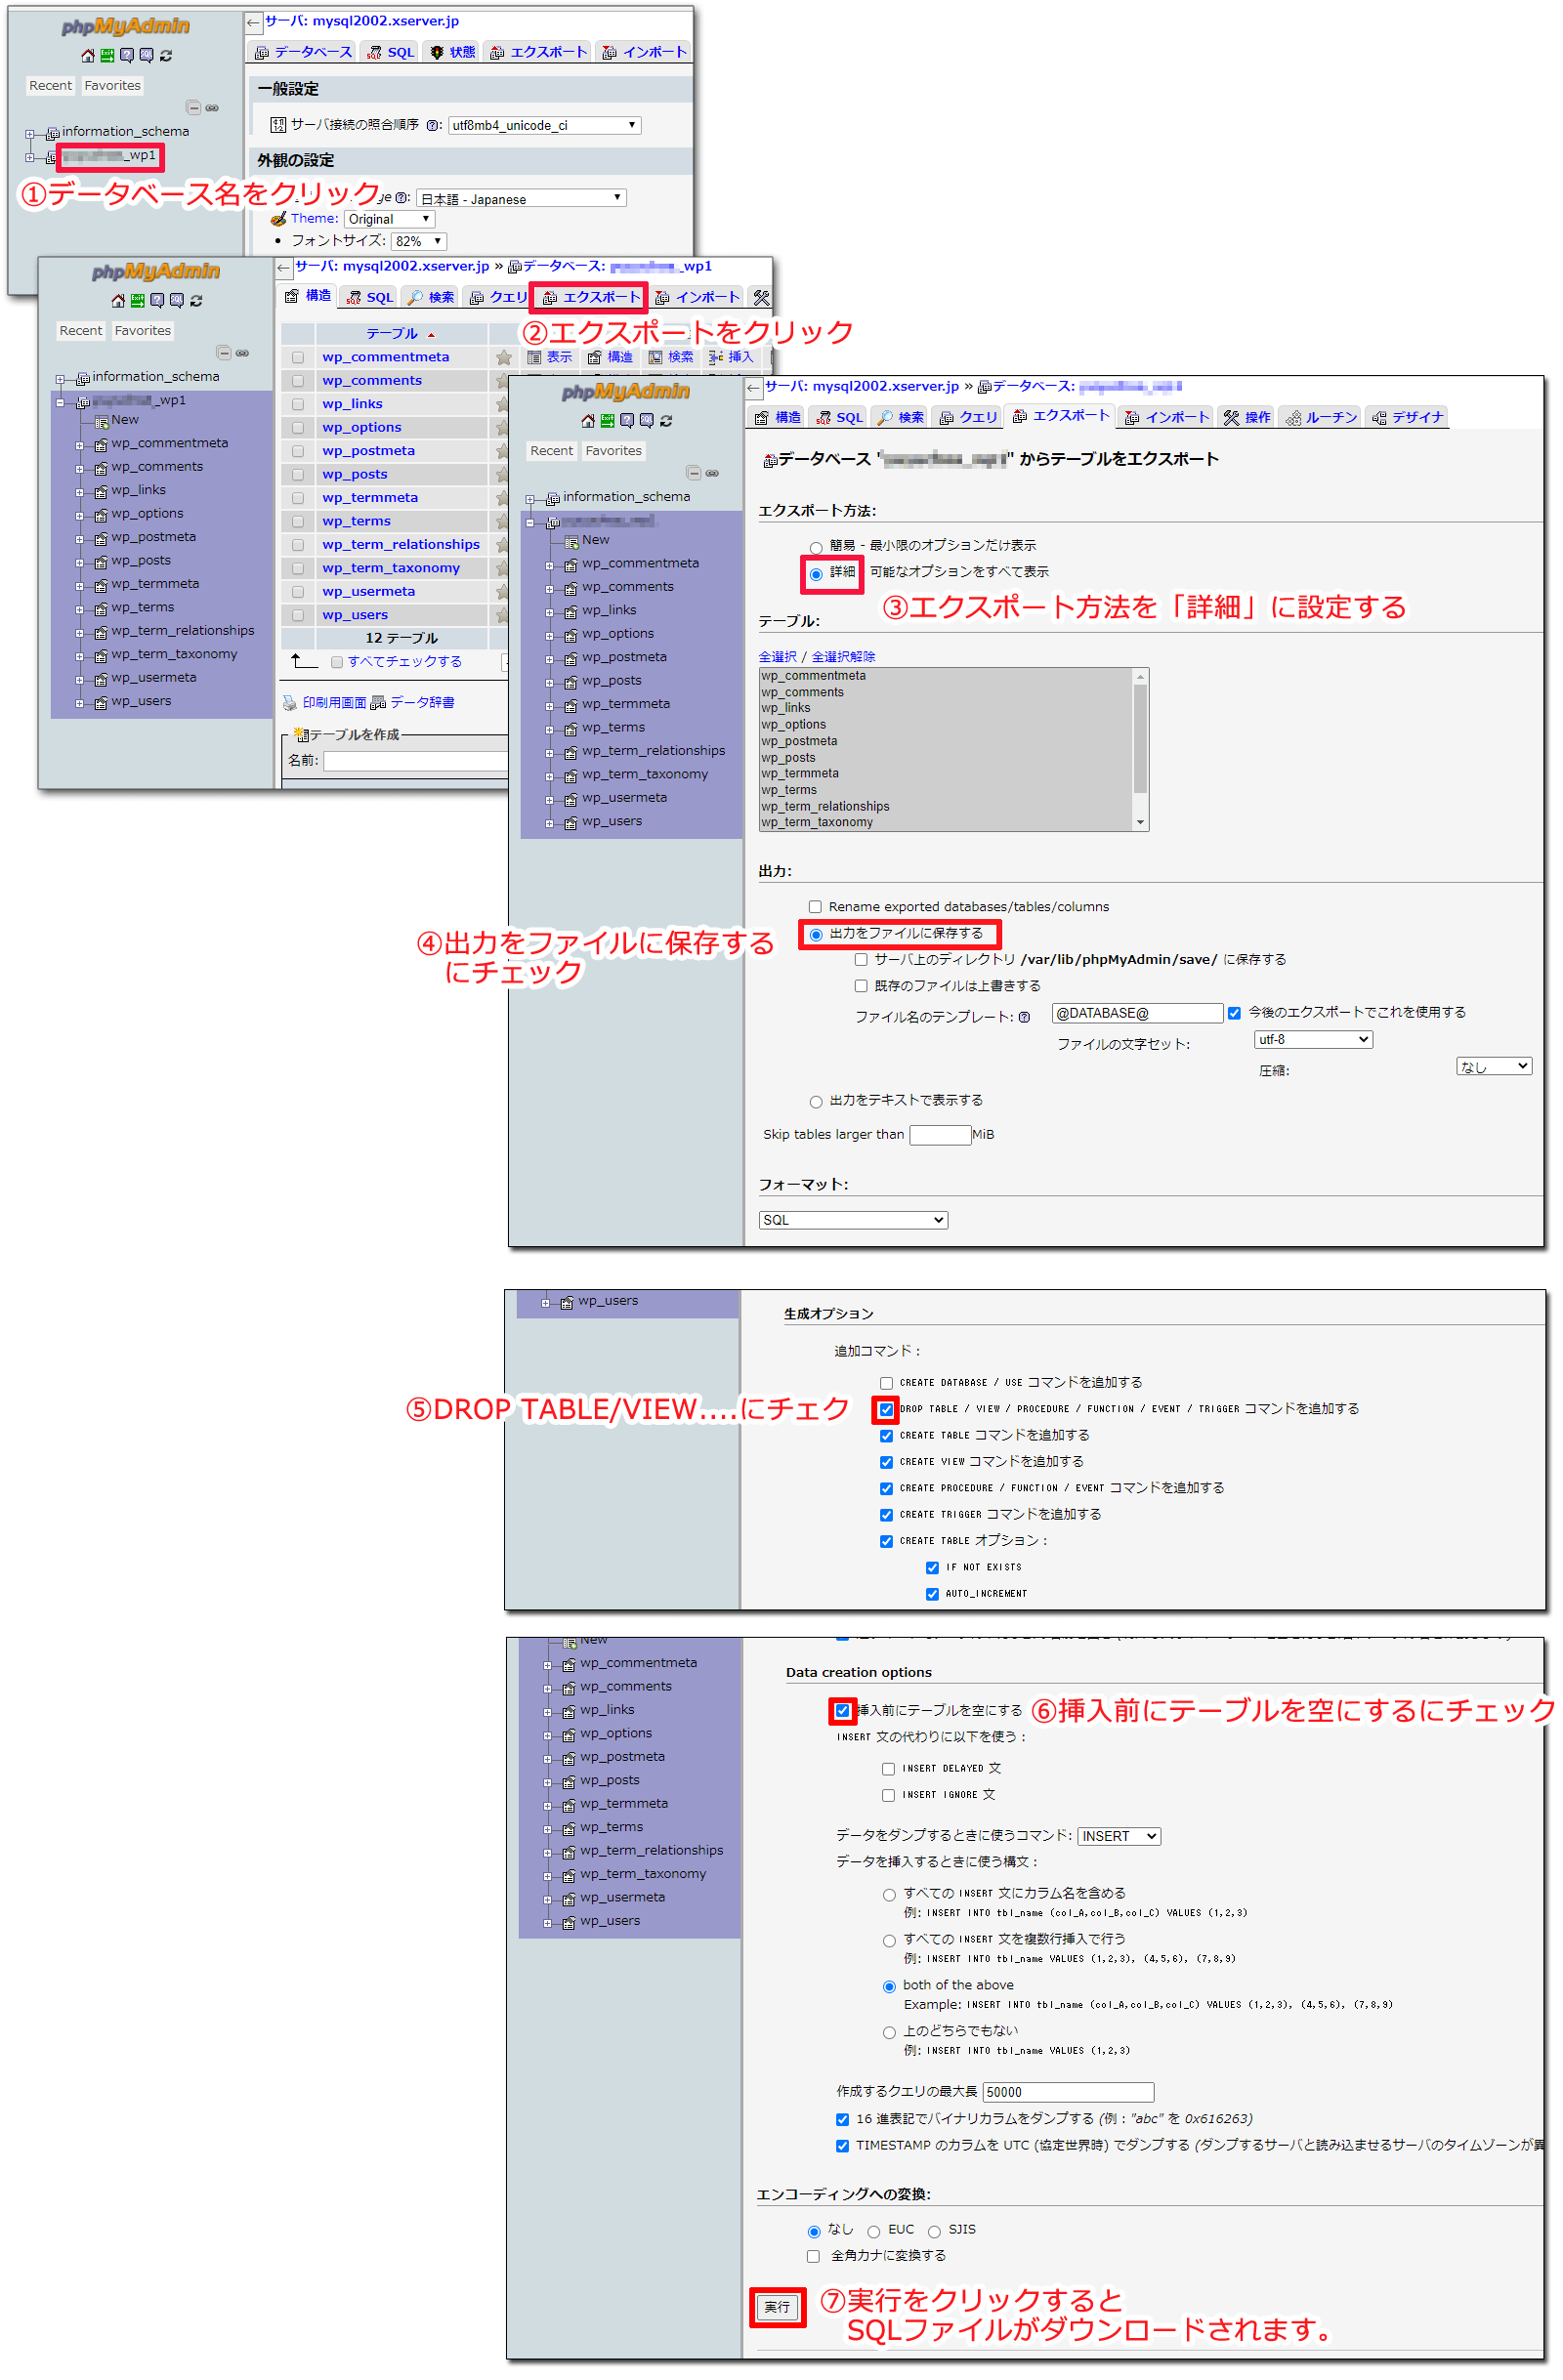Select the EUC encoding radio button
This screenshot has width=1563, height=2380.
(874, 2233)
